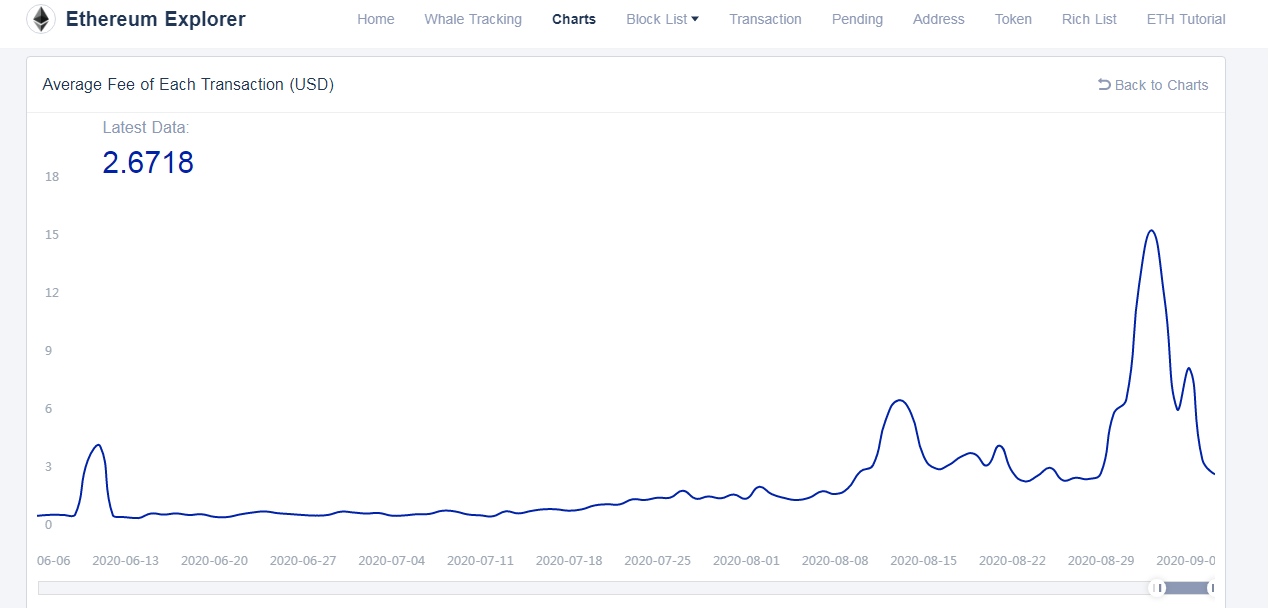Switch to the Home tab
The height and width of the screenshot is (608, 1268).
(376, 19)
